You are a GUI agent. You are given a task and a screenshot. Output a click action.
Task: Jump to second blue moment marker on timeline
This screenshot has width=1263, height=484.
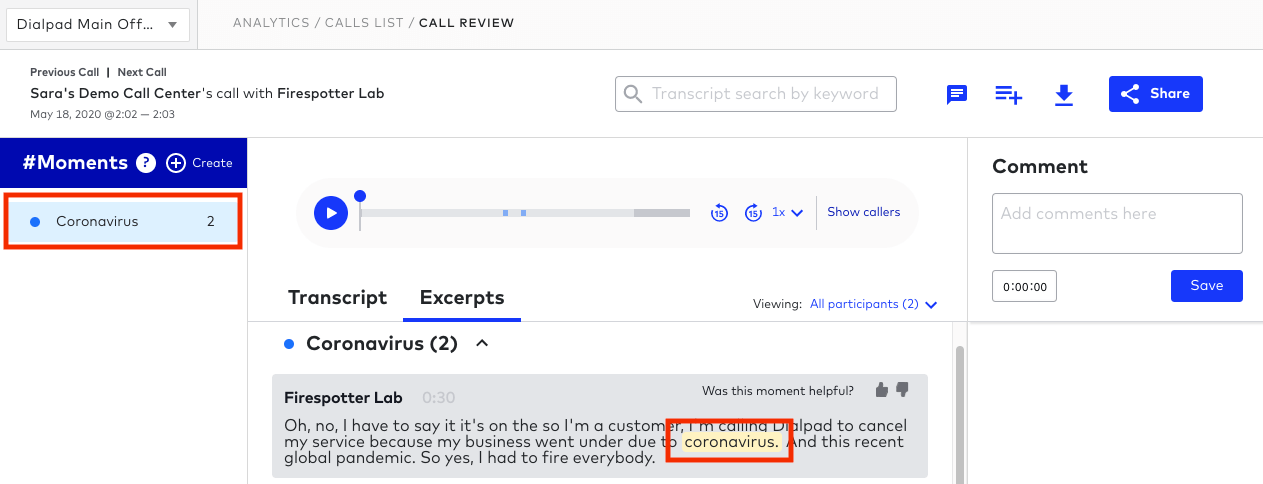click(523, 213)
